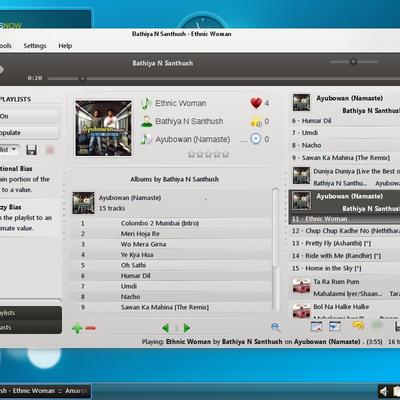Click playlist entry 6 - Humar Dil
This screenshot has width=400, height=400.
(345, 121)
